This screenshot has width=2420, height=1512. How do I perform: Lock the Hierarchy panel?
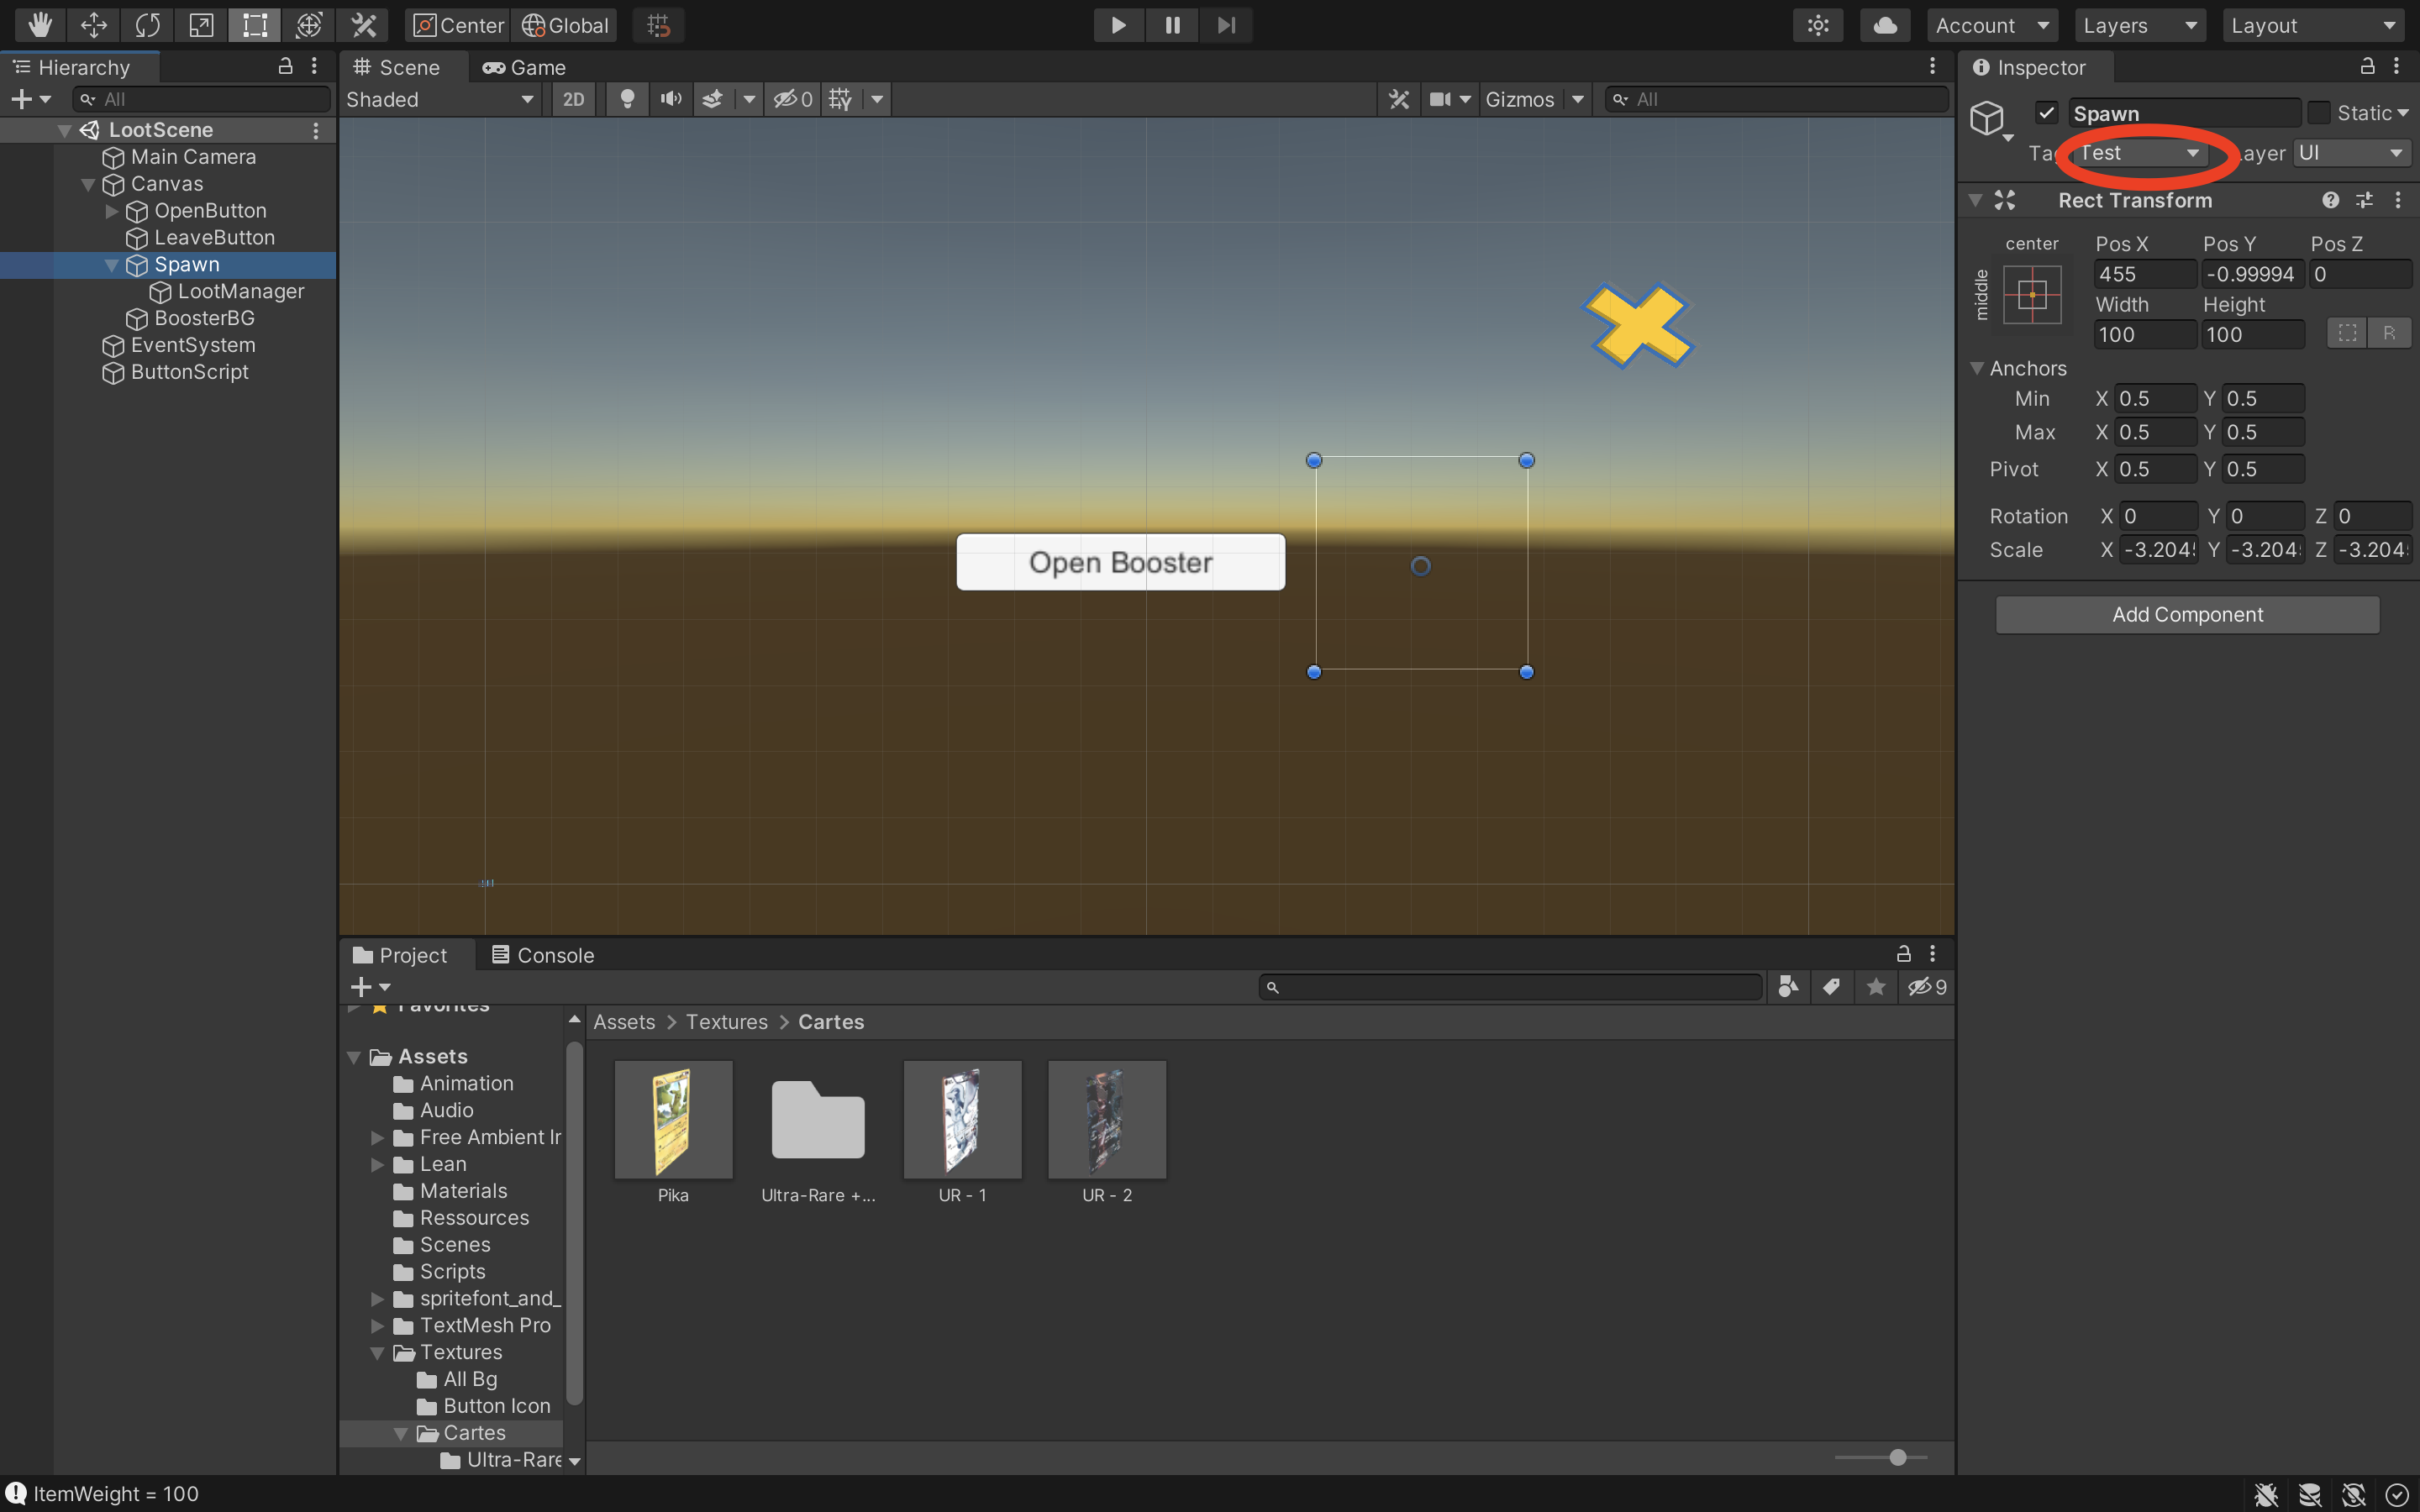[x=285, y=66]
